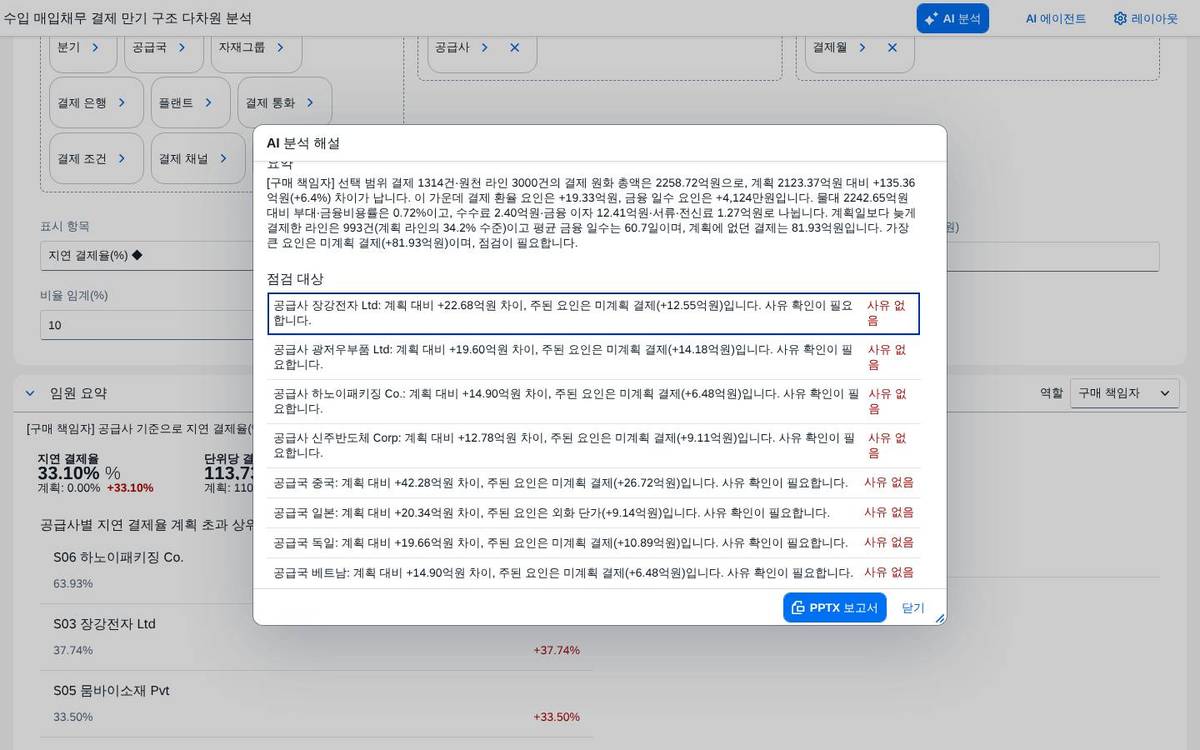
Task: Expand the 플랜트 chip chevron
Action: point(209,102)
